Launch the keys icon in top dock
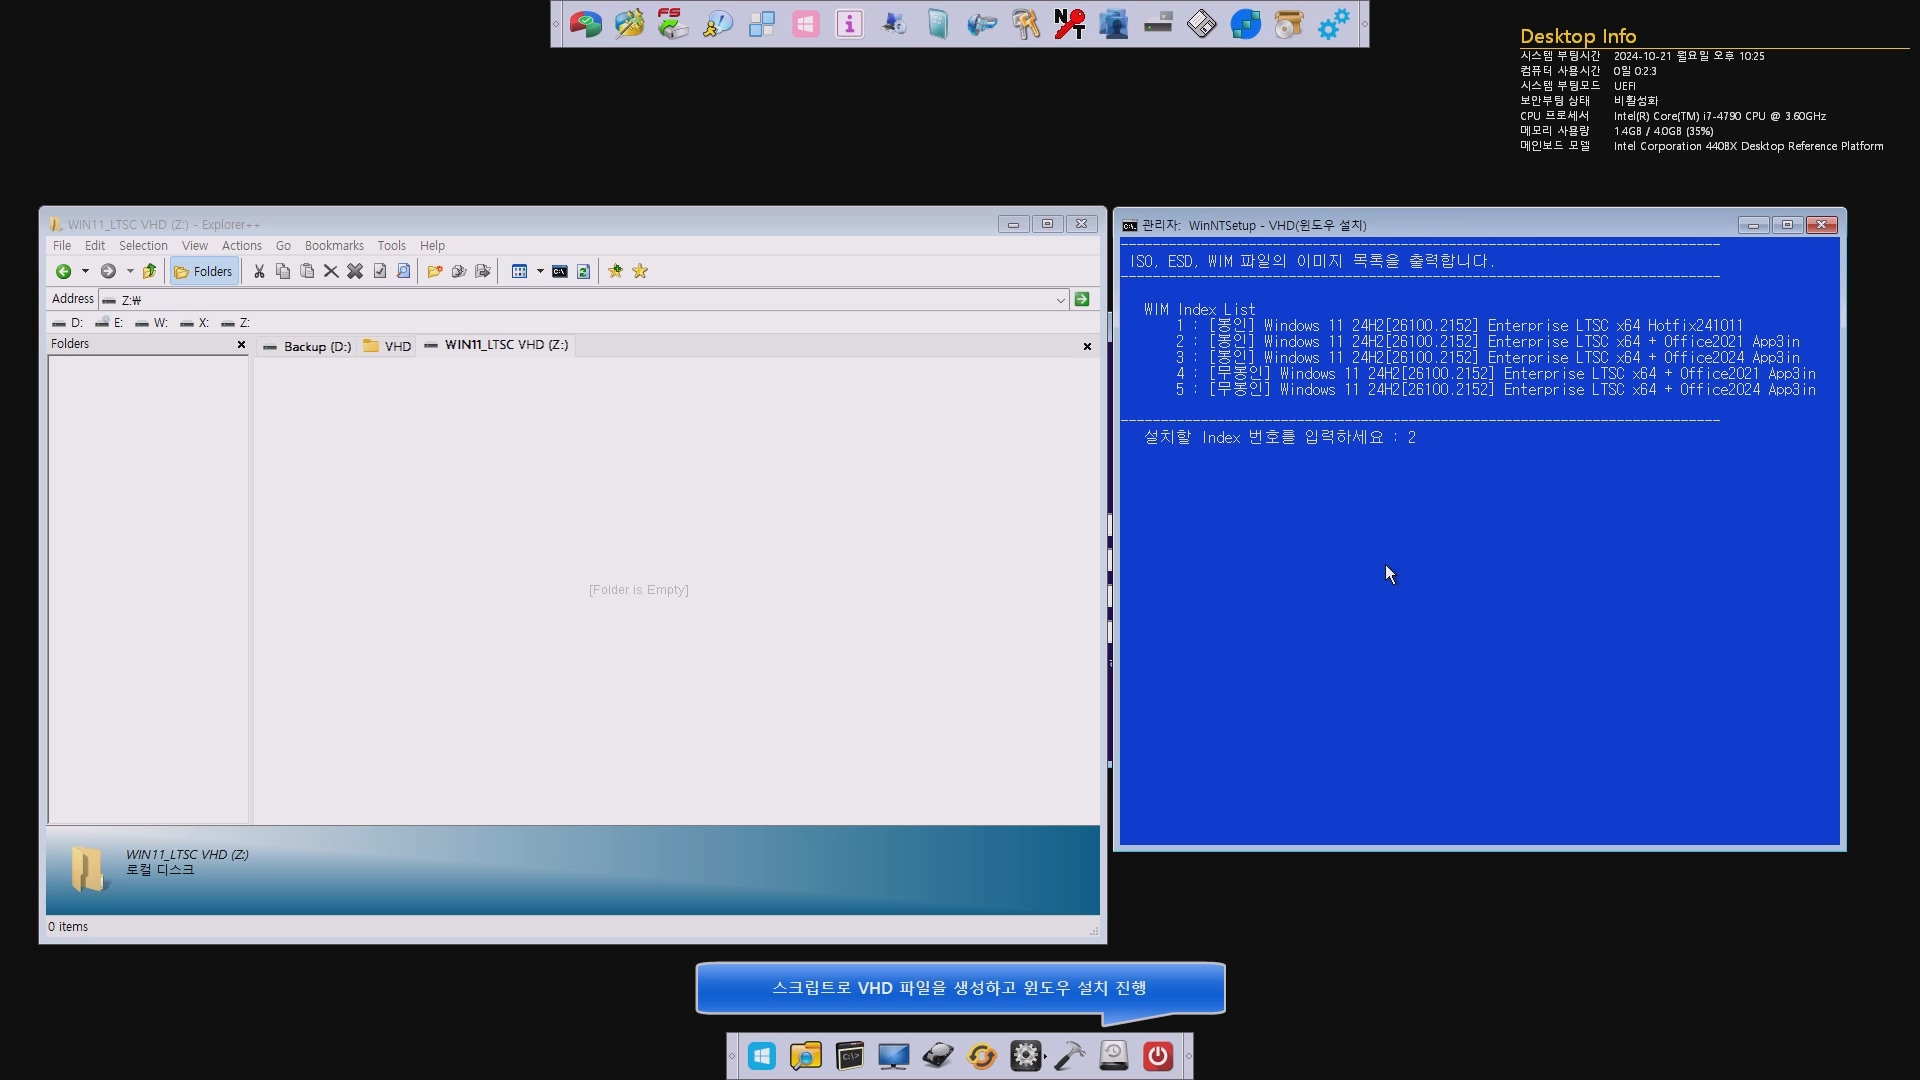Viewport: 1920px width, 1080px height. coord(1025,24)
